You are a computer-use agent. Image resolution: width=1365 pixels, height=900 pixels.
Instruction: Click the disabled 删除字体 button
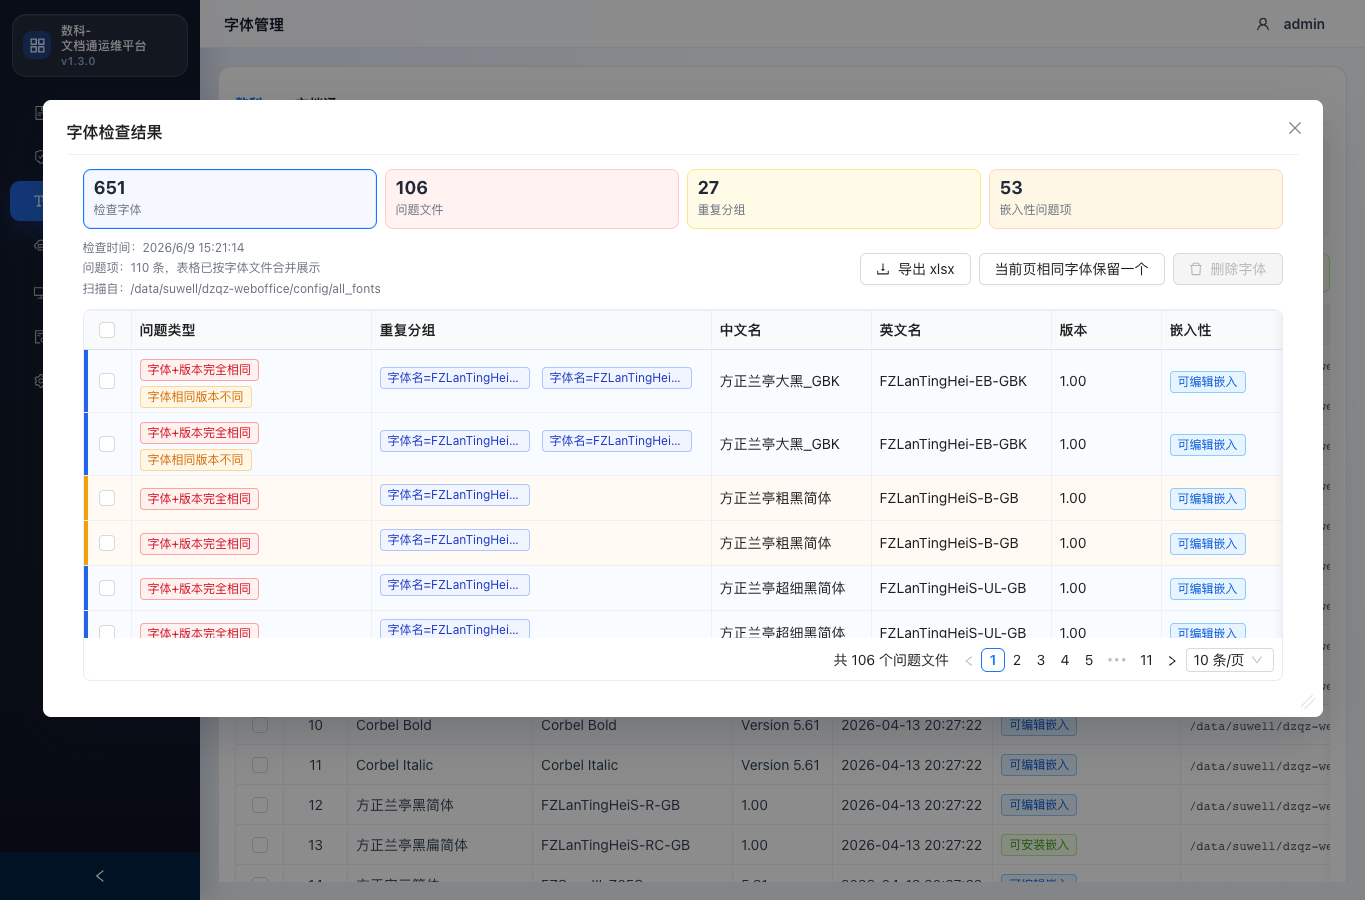(1227, 269)
